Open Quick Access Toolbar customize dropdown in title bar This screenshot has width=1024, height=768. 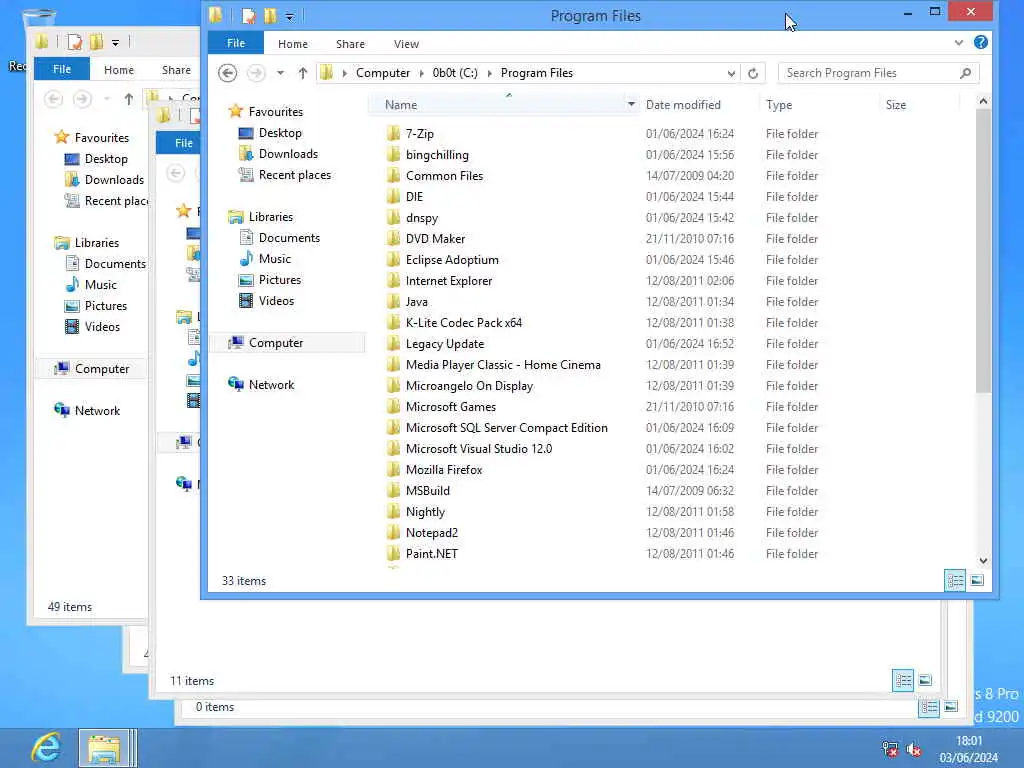click(289, 16)
